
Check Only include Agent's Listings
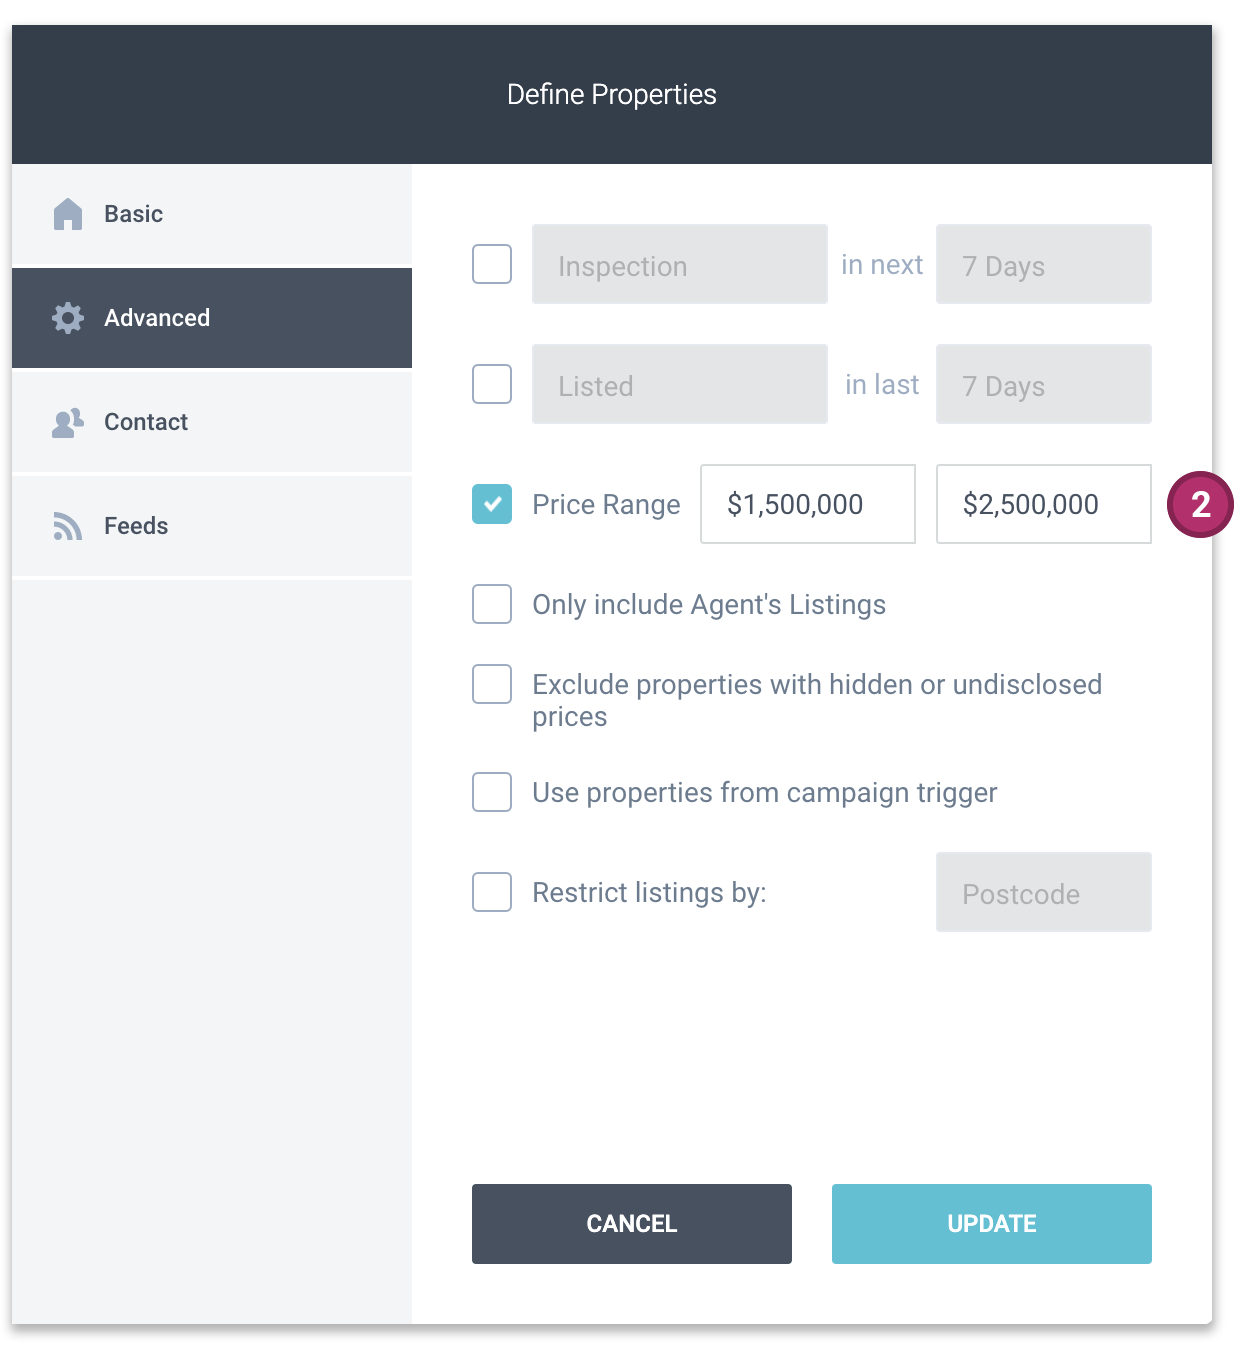tap(491, 604)
